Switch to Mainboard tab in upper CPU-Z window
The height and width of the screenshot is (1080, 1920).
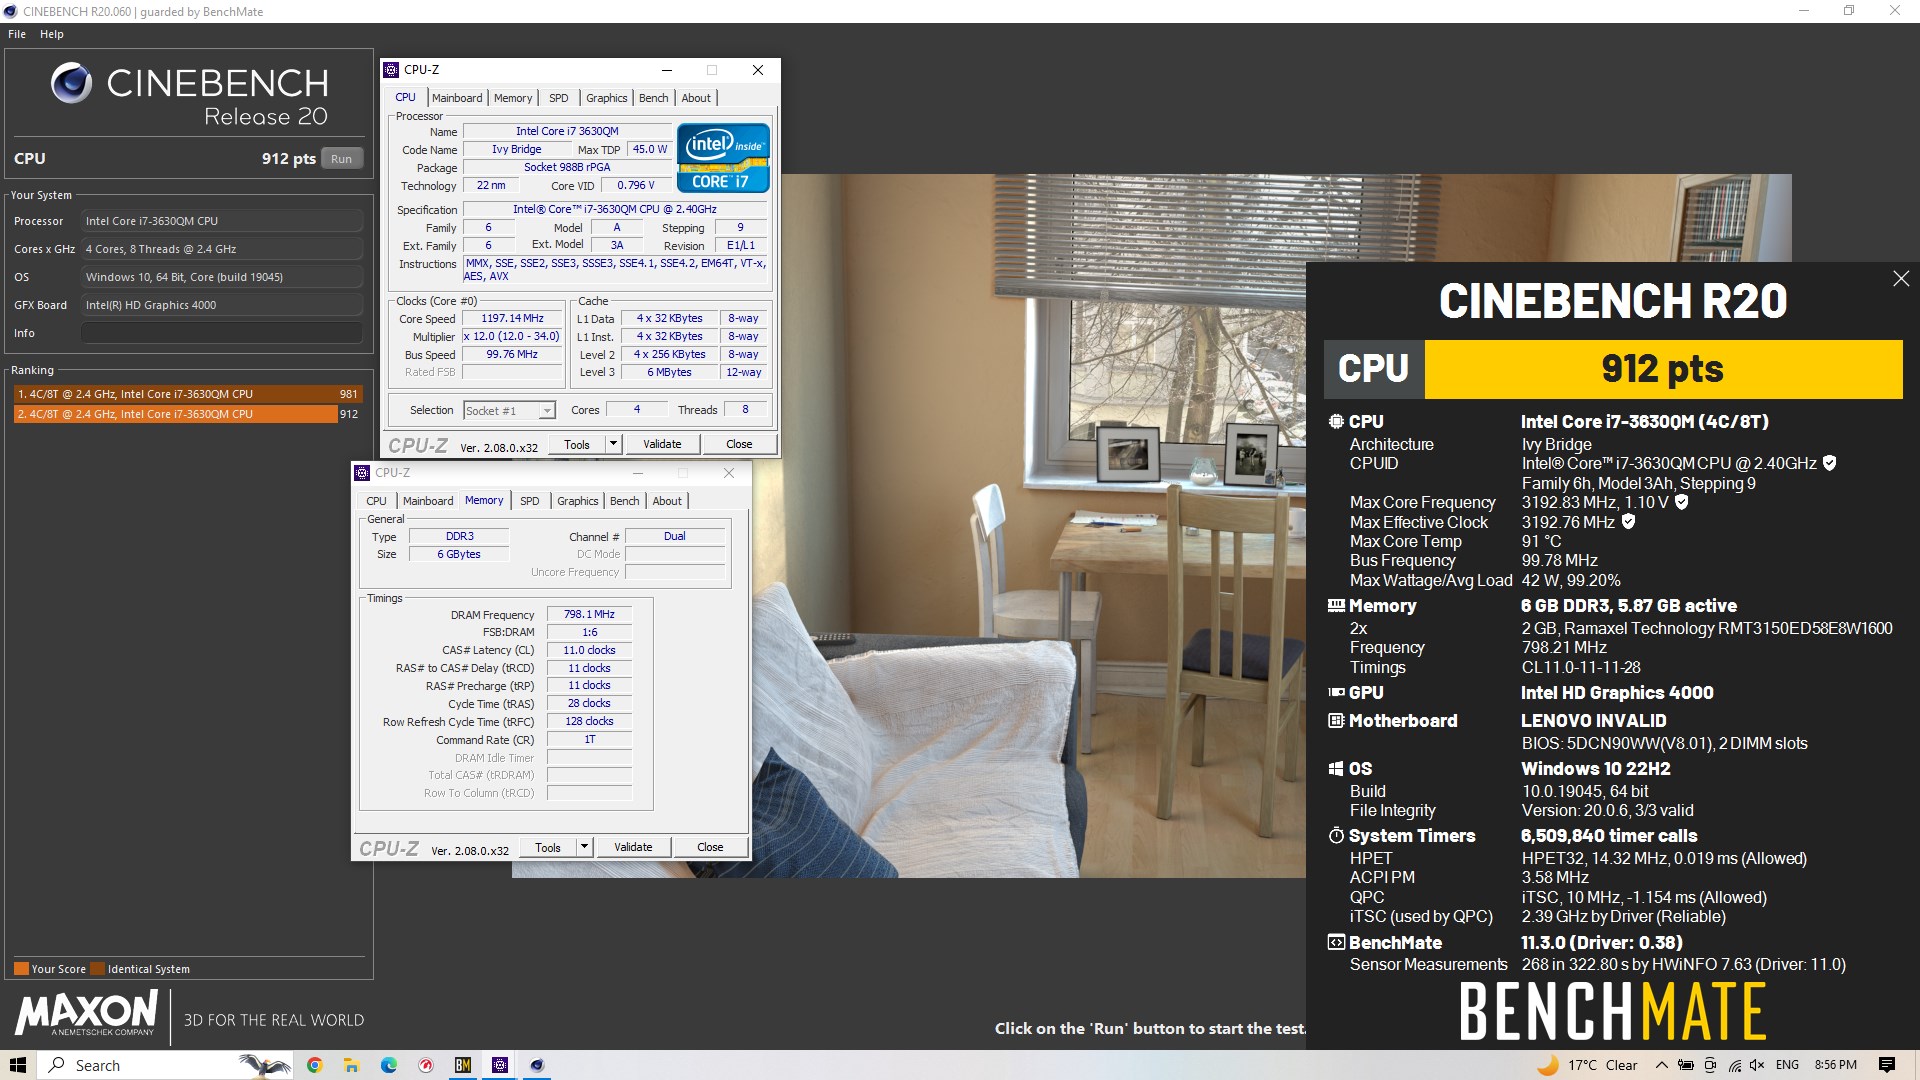pos(457,98)
